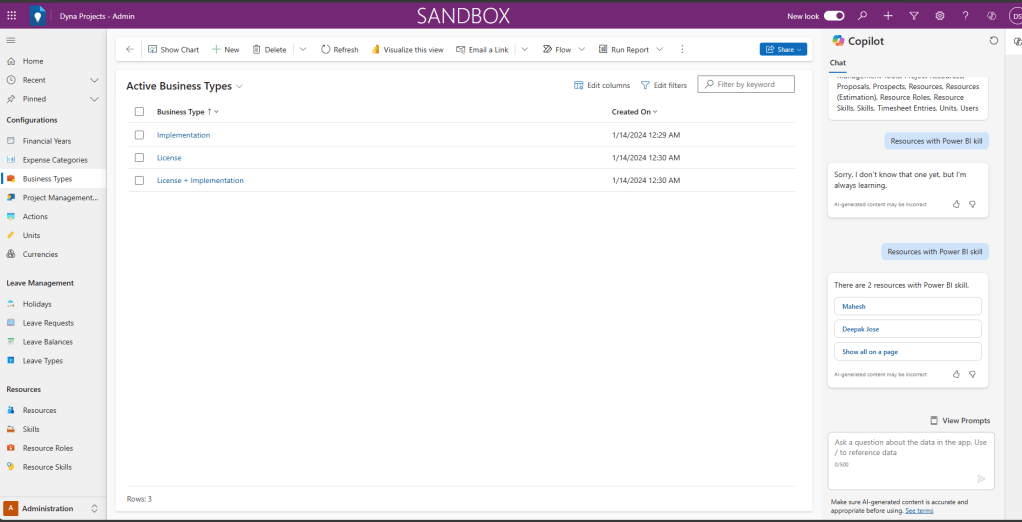Viewport: 1022px width, 522px height.
Task: Expand the Active Business Types view selector
Action: [x=239, y=87]
